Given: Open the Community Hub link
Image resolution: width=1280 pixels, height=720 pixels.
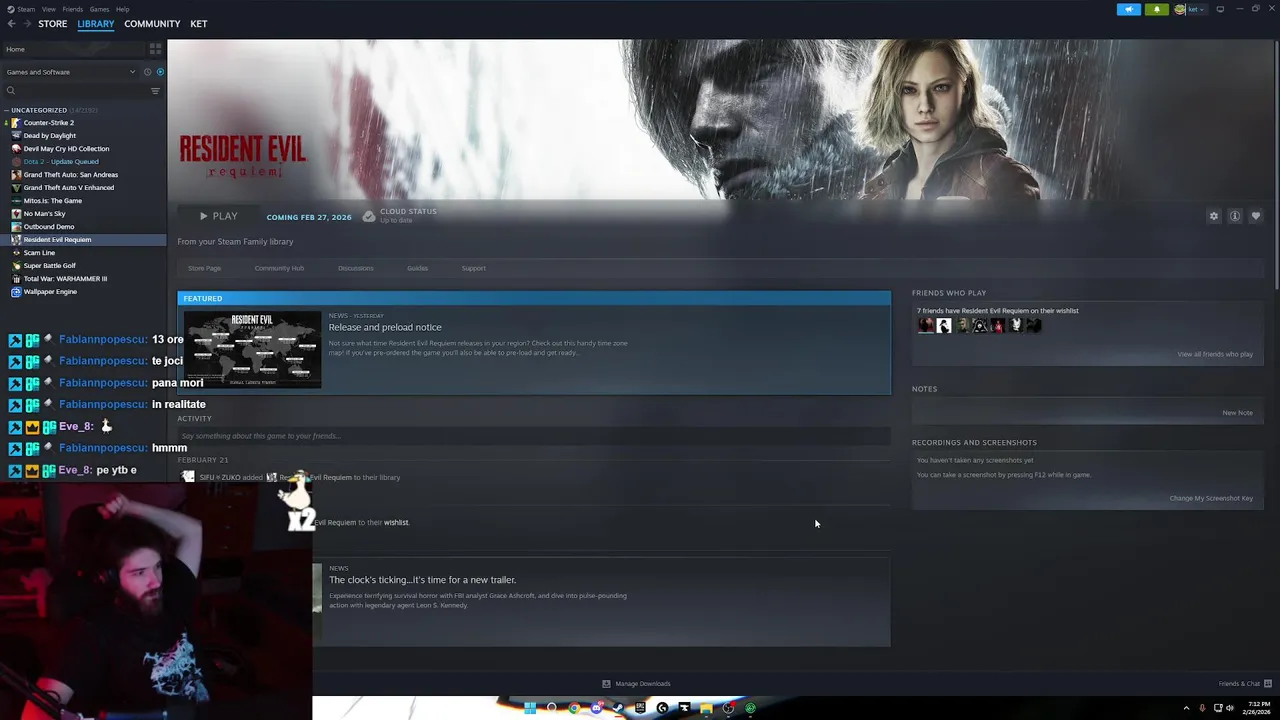Looking at the screenshot, I should pos(279,268).
